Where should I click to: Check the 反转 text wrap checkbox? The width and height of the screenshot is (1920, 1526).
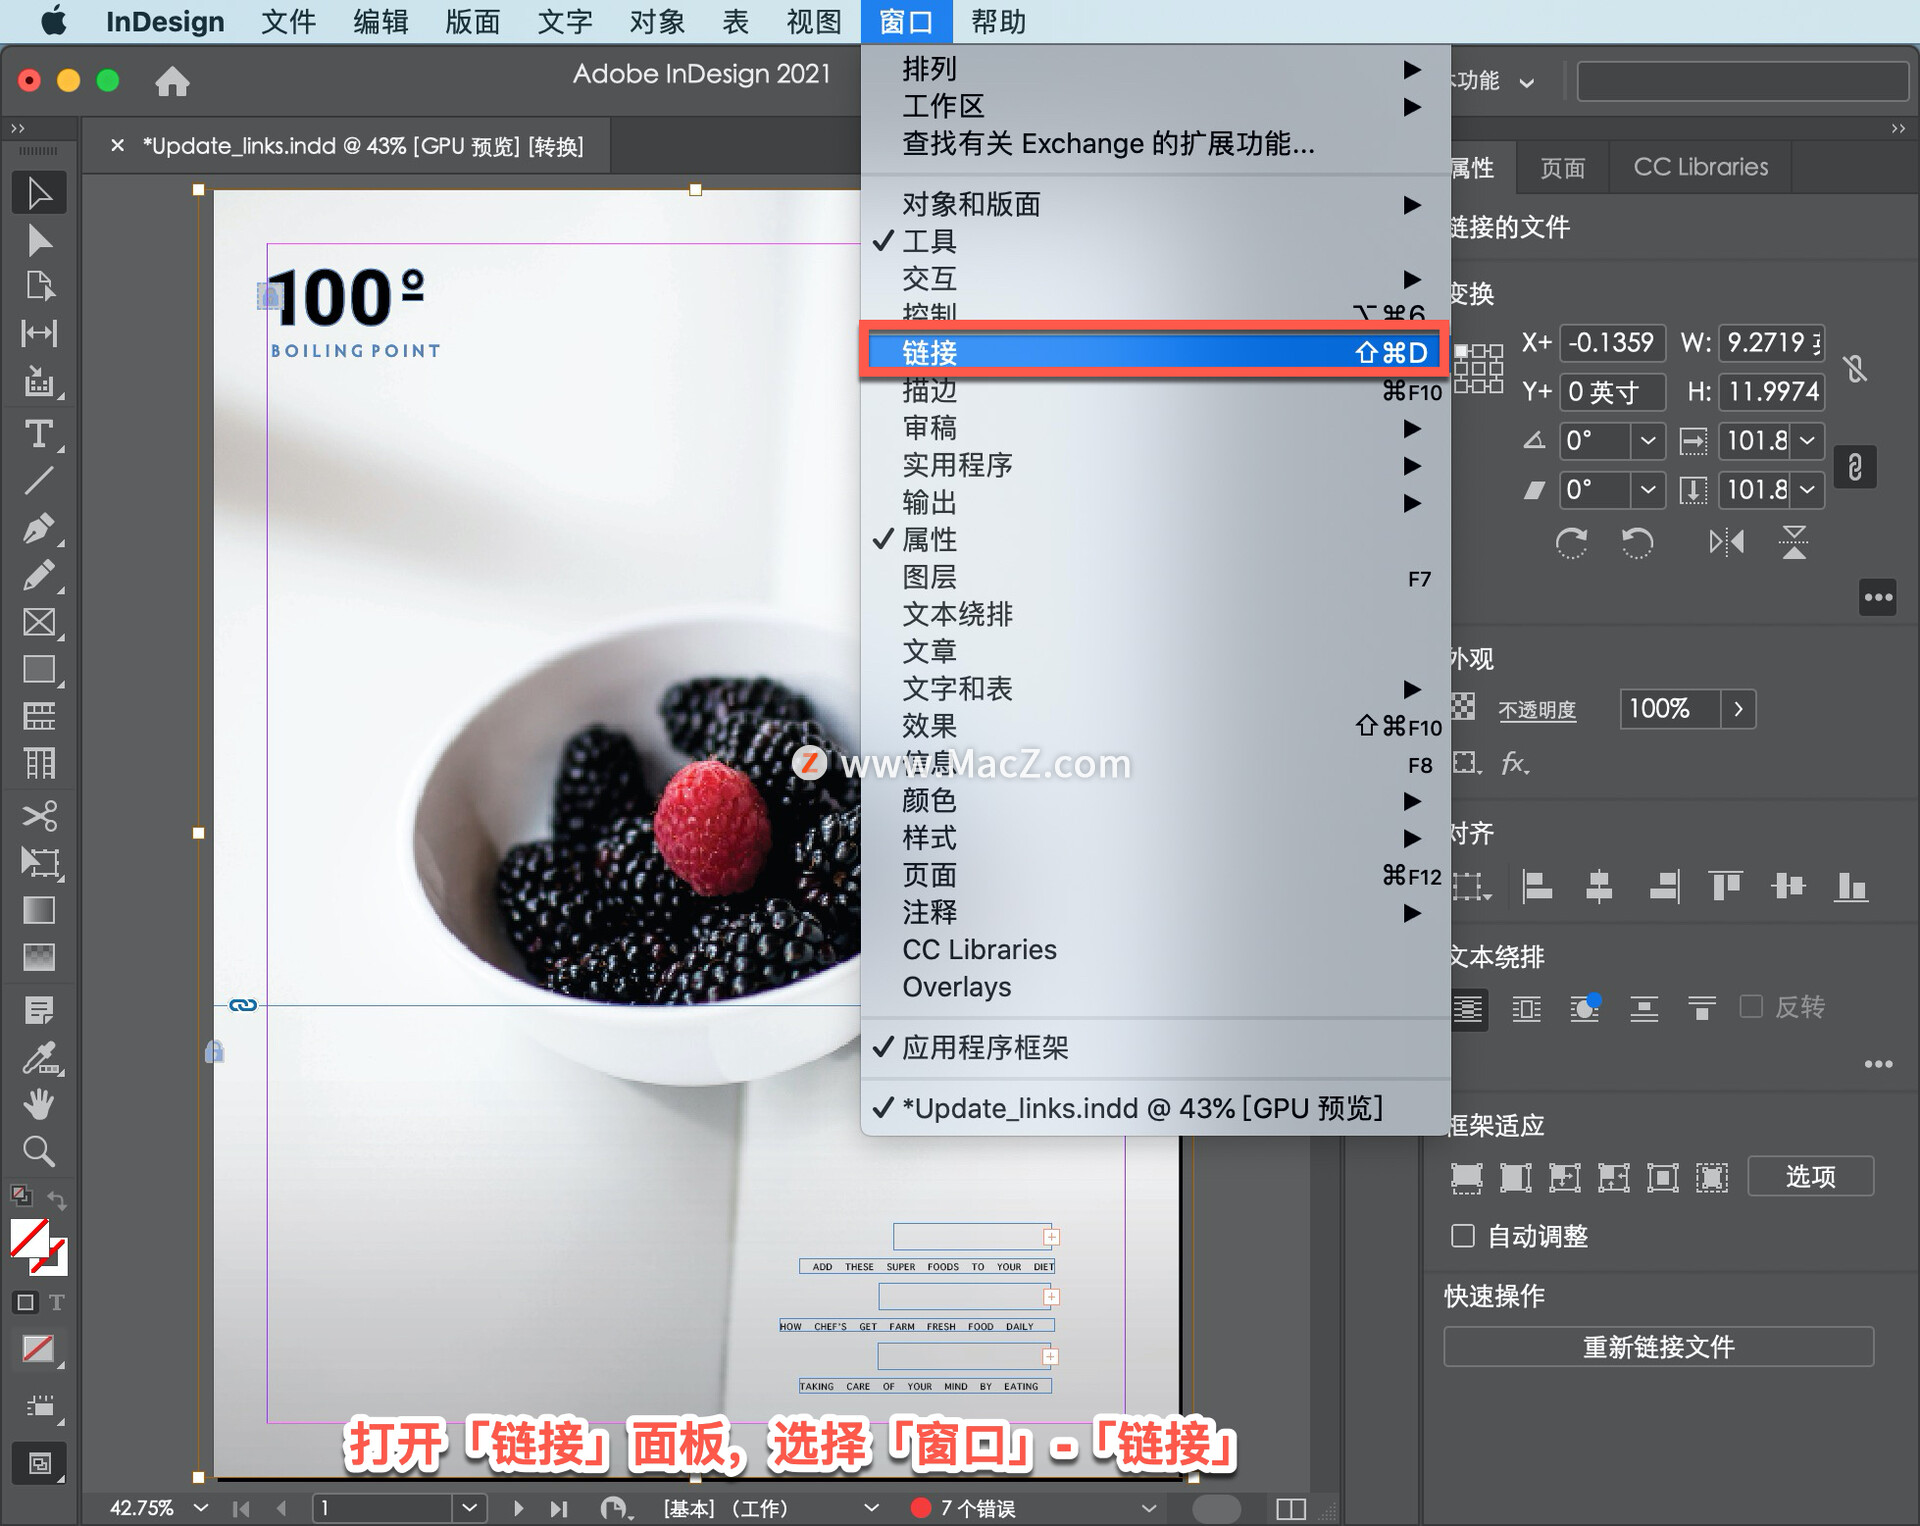pyautogui.click(x=1751, y=1006)
